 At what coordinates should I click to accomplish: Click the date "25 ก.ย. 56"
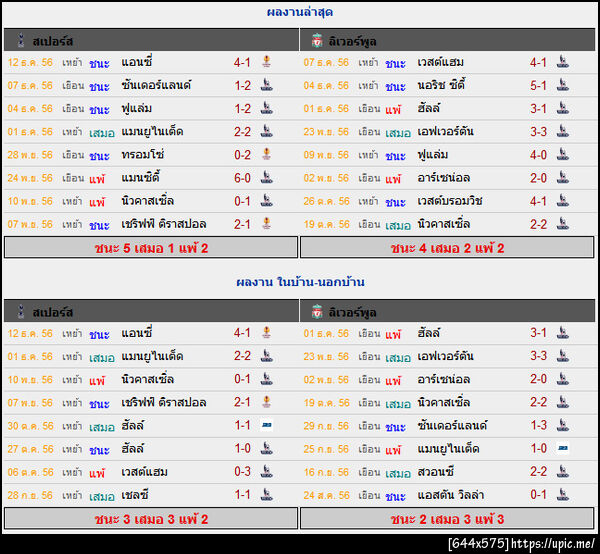pos(326,448)
